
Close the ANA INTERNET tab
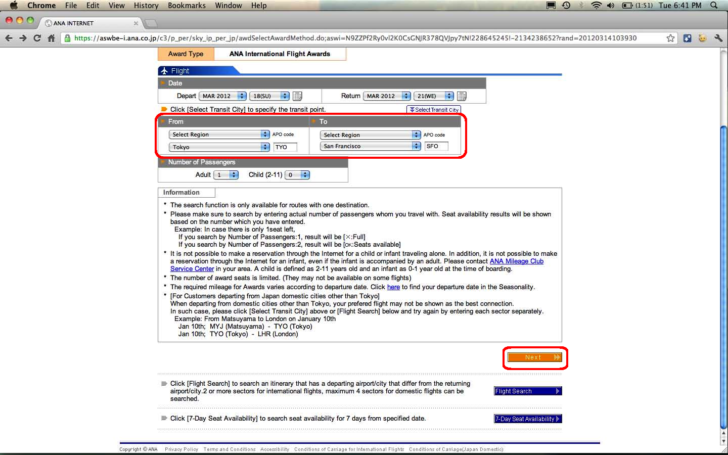[x=136, y=23]
